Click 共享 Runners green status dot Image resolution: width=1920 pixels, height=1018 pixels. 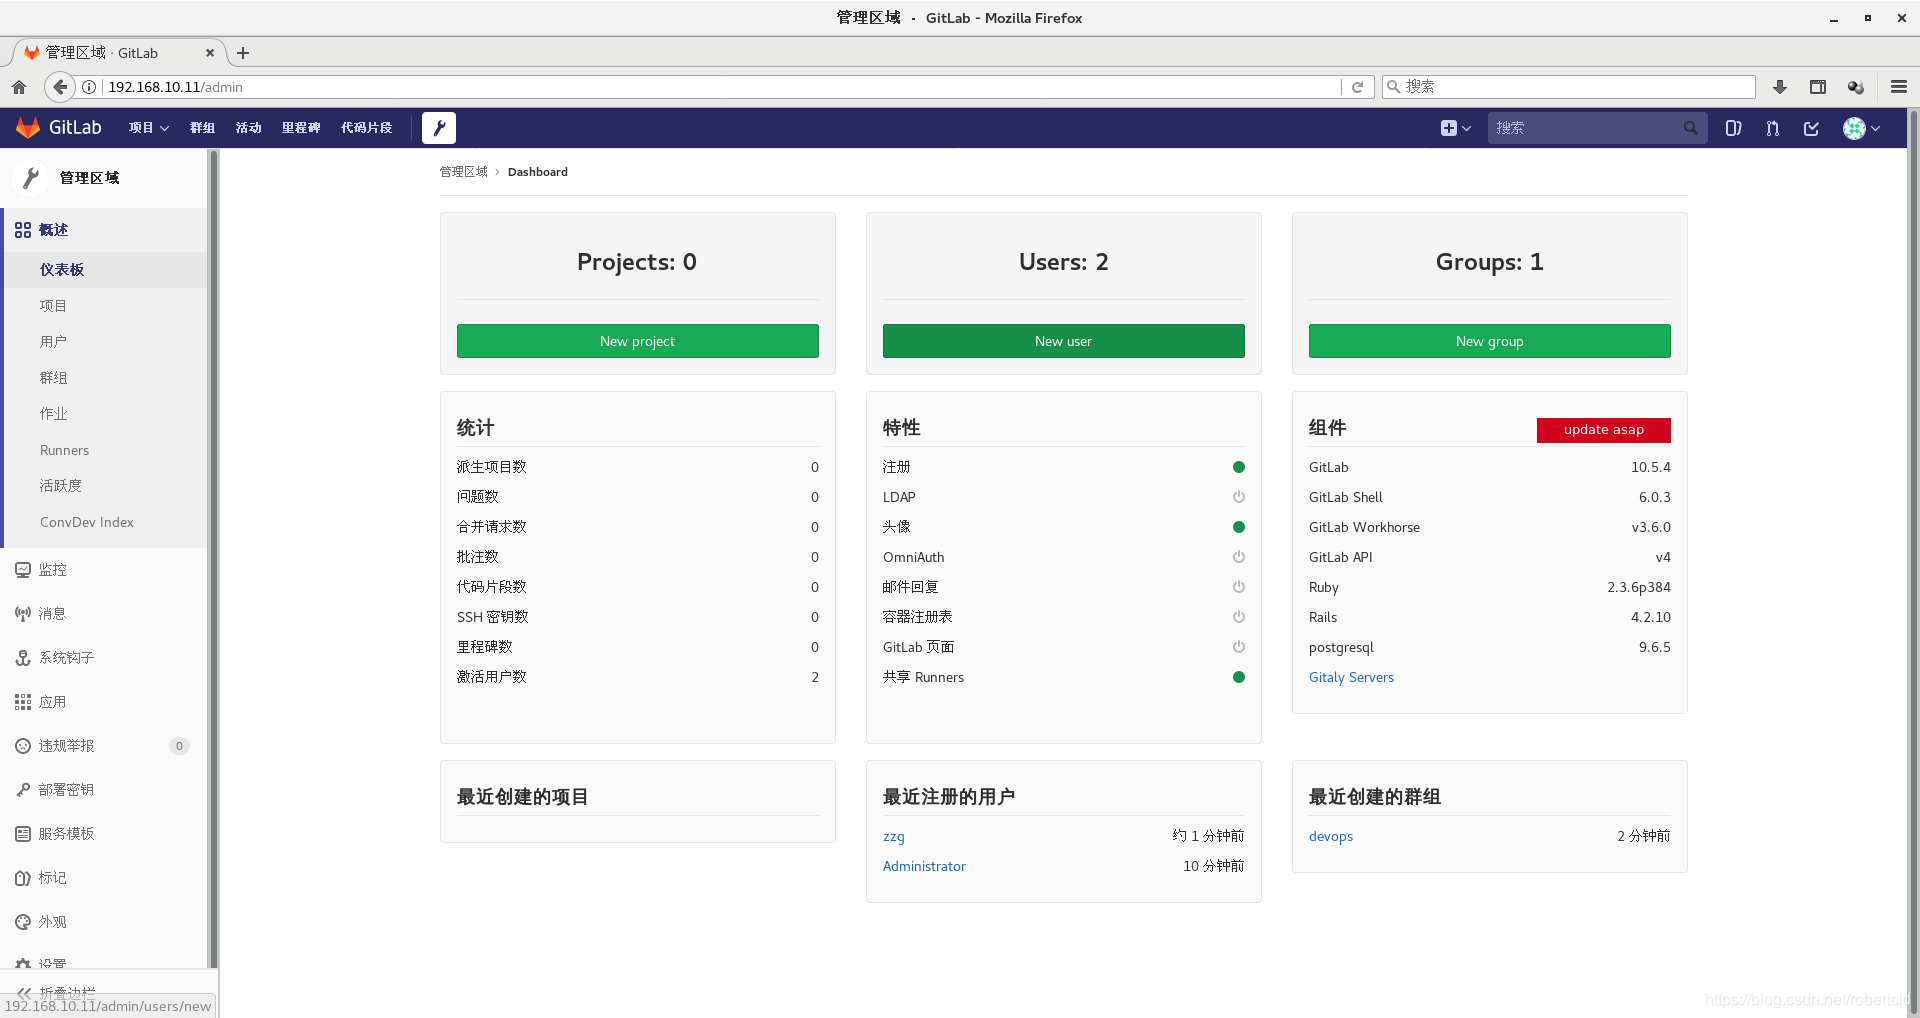[1238, 677]
